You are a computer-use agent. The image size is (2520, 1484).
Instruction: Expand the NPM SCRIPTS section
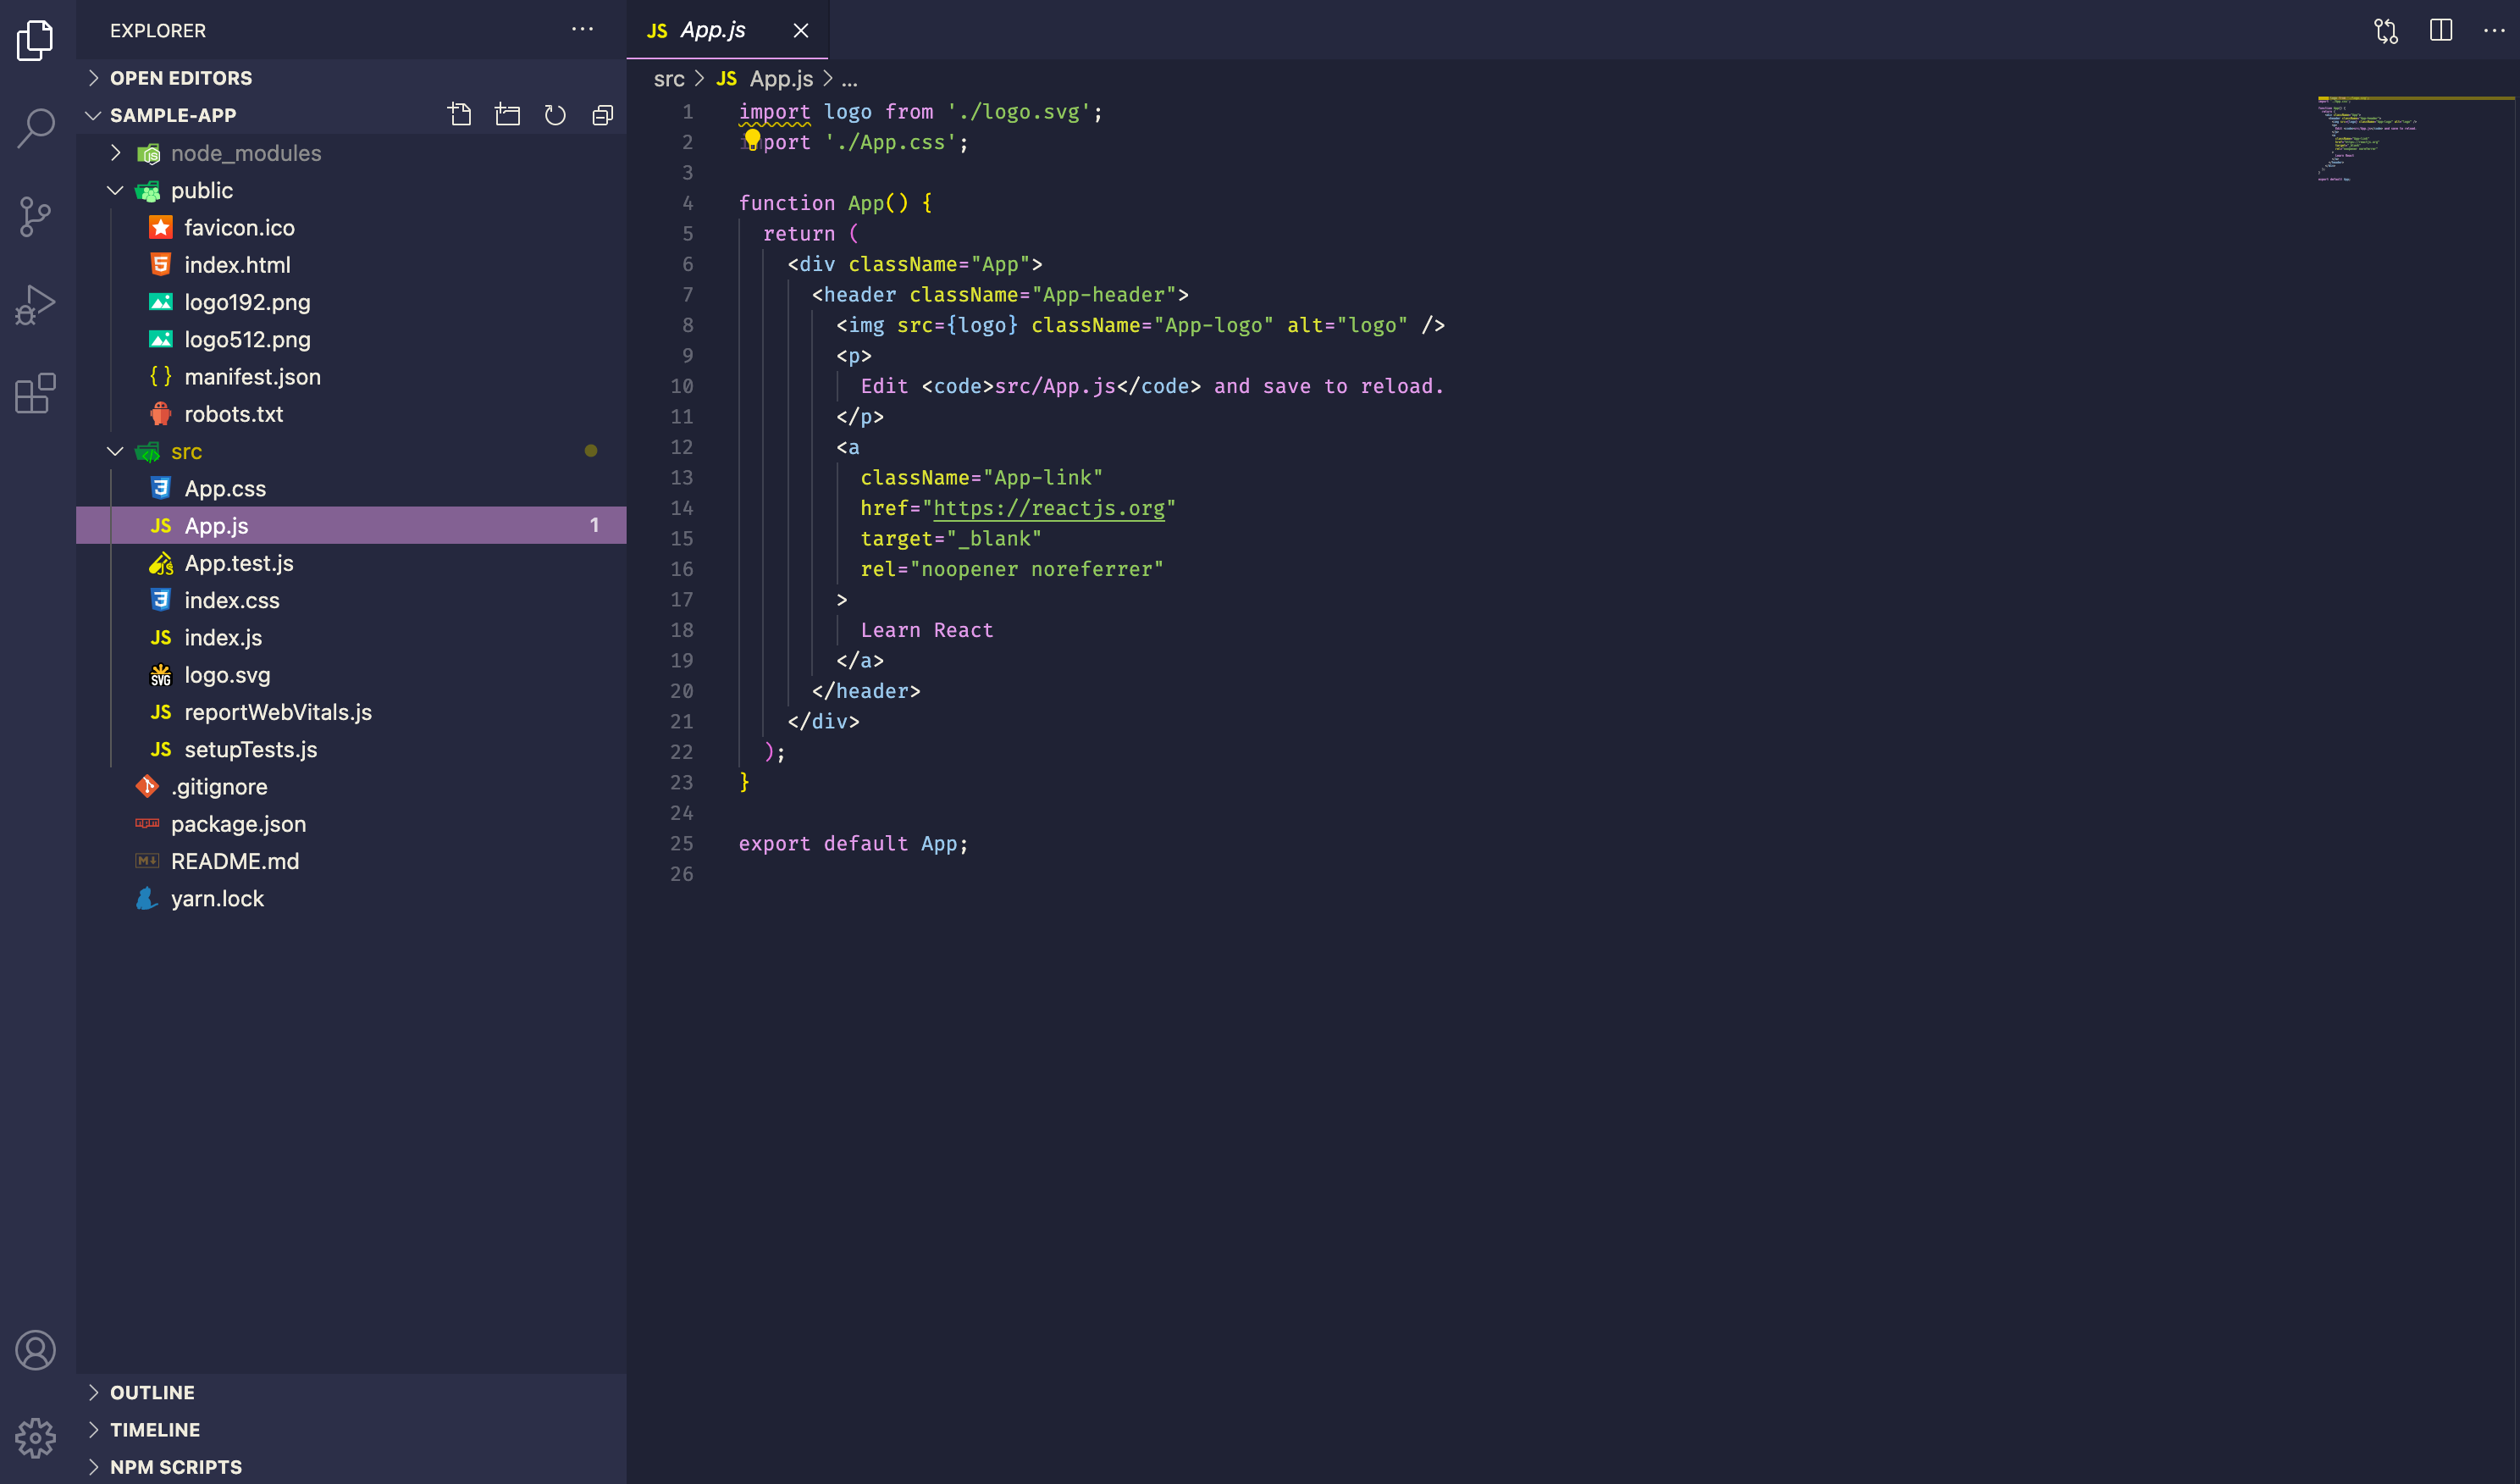click(x=175, y=1466)
